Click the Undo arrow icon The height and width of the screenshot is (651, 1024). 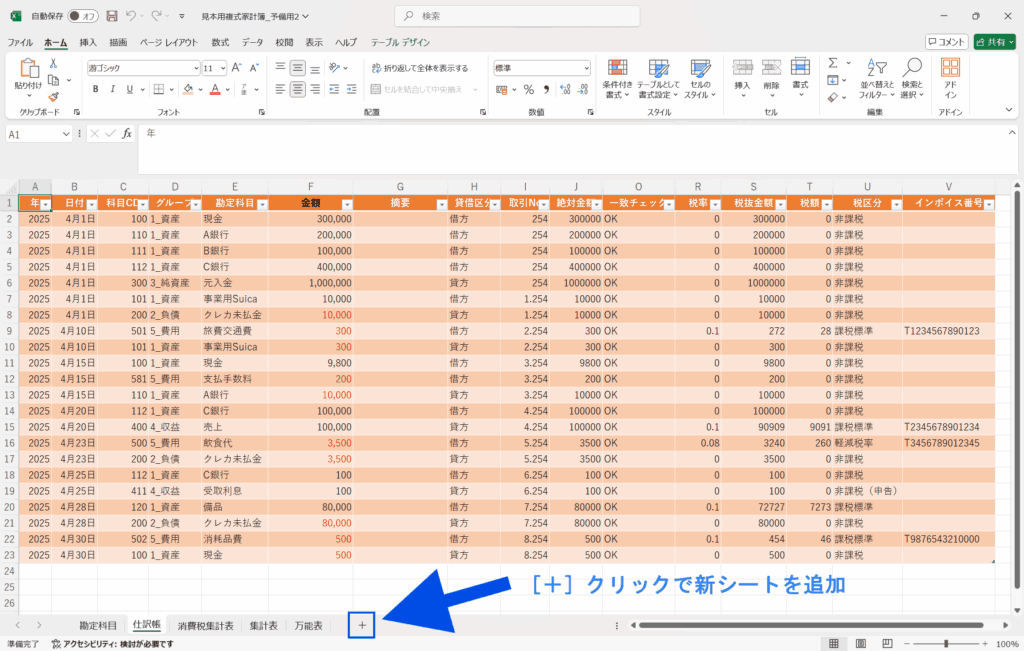131,16
